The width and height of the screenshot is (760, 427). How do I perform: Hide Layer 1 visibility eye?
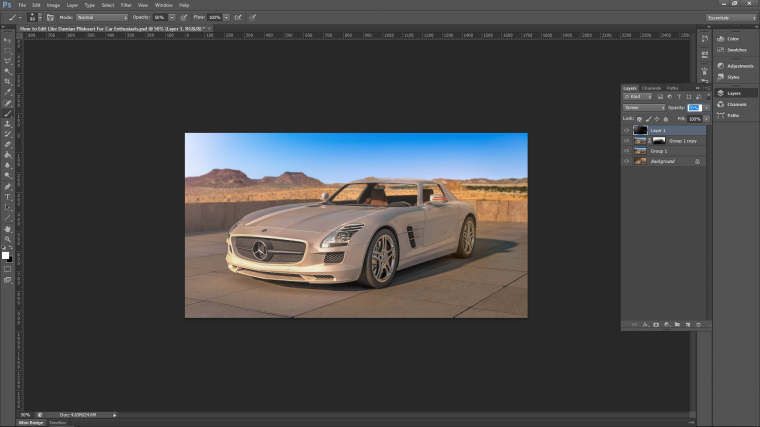pos(626,130)
